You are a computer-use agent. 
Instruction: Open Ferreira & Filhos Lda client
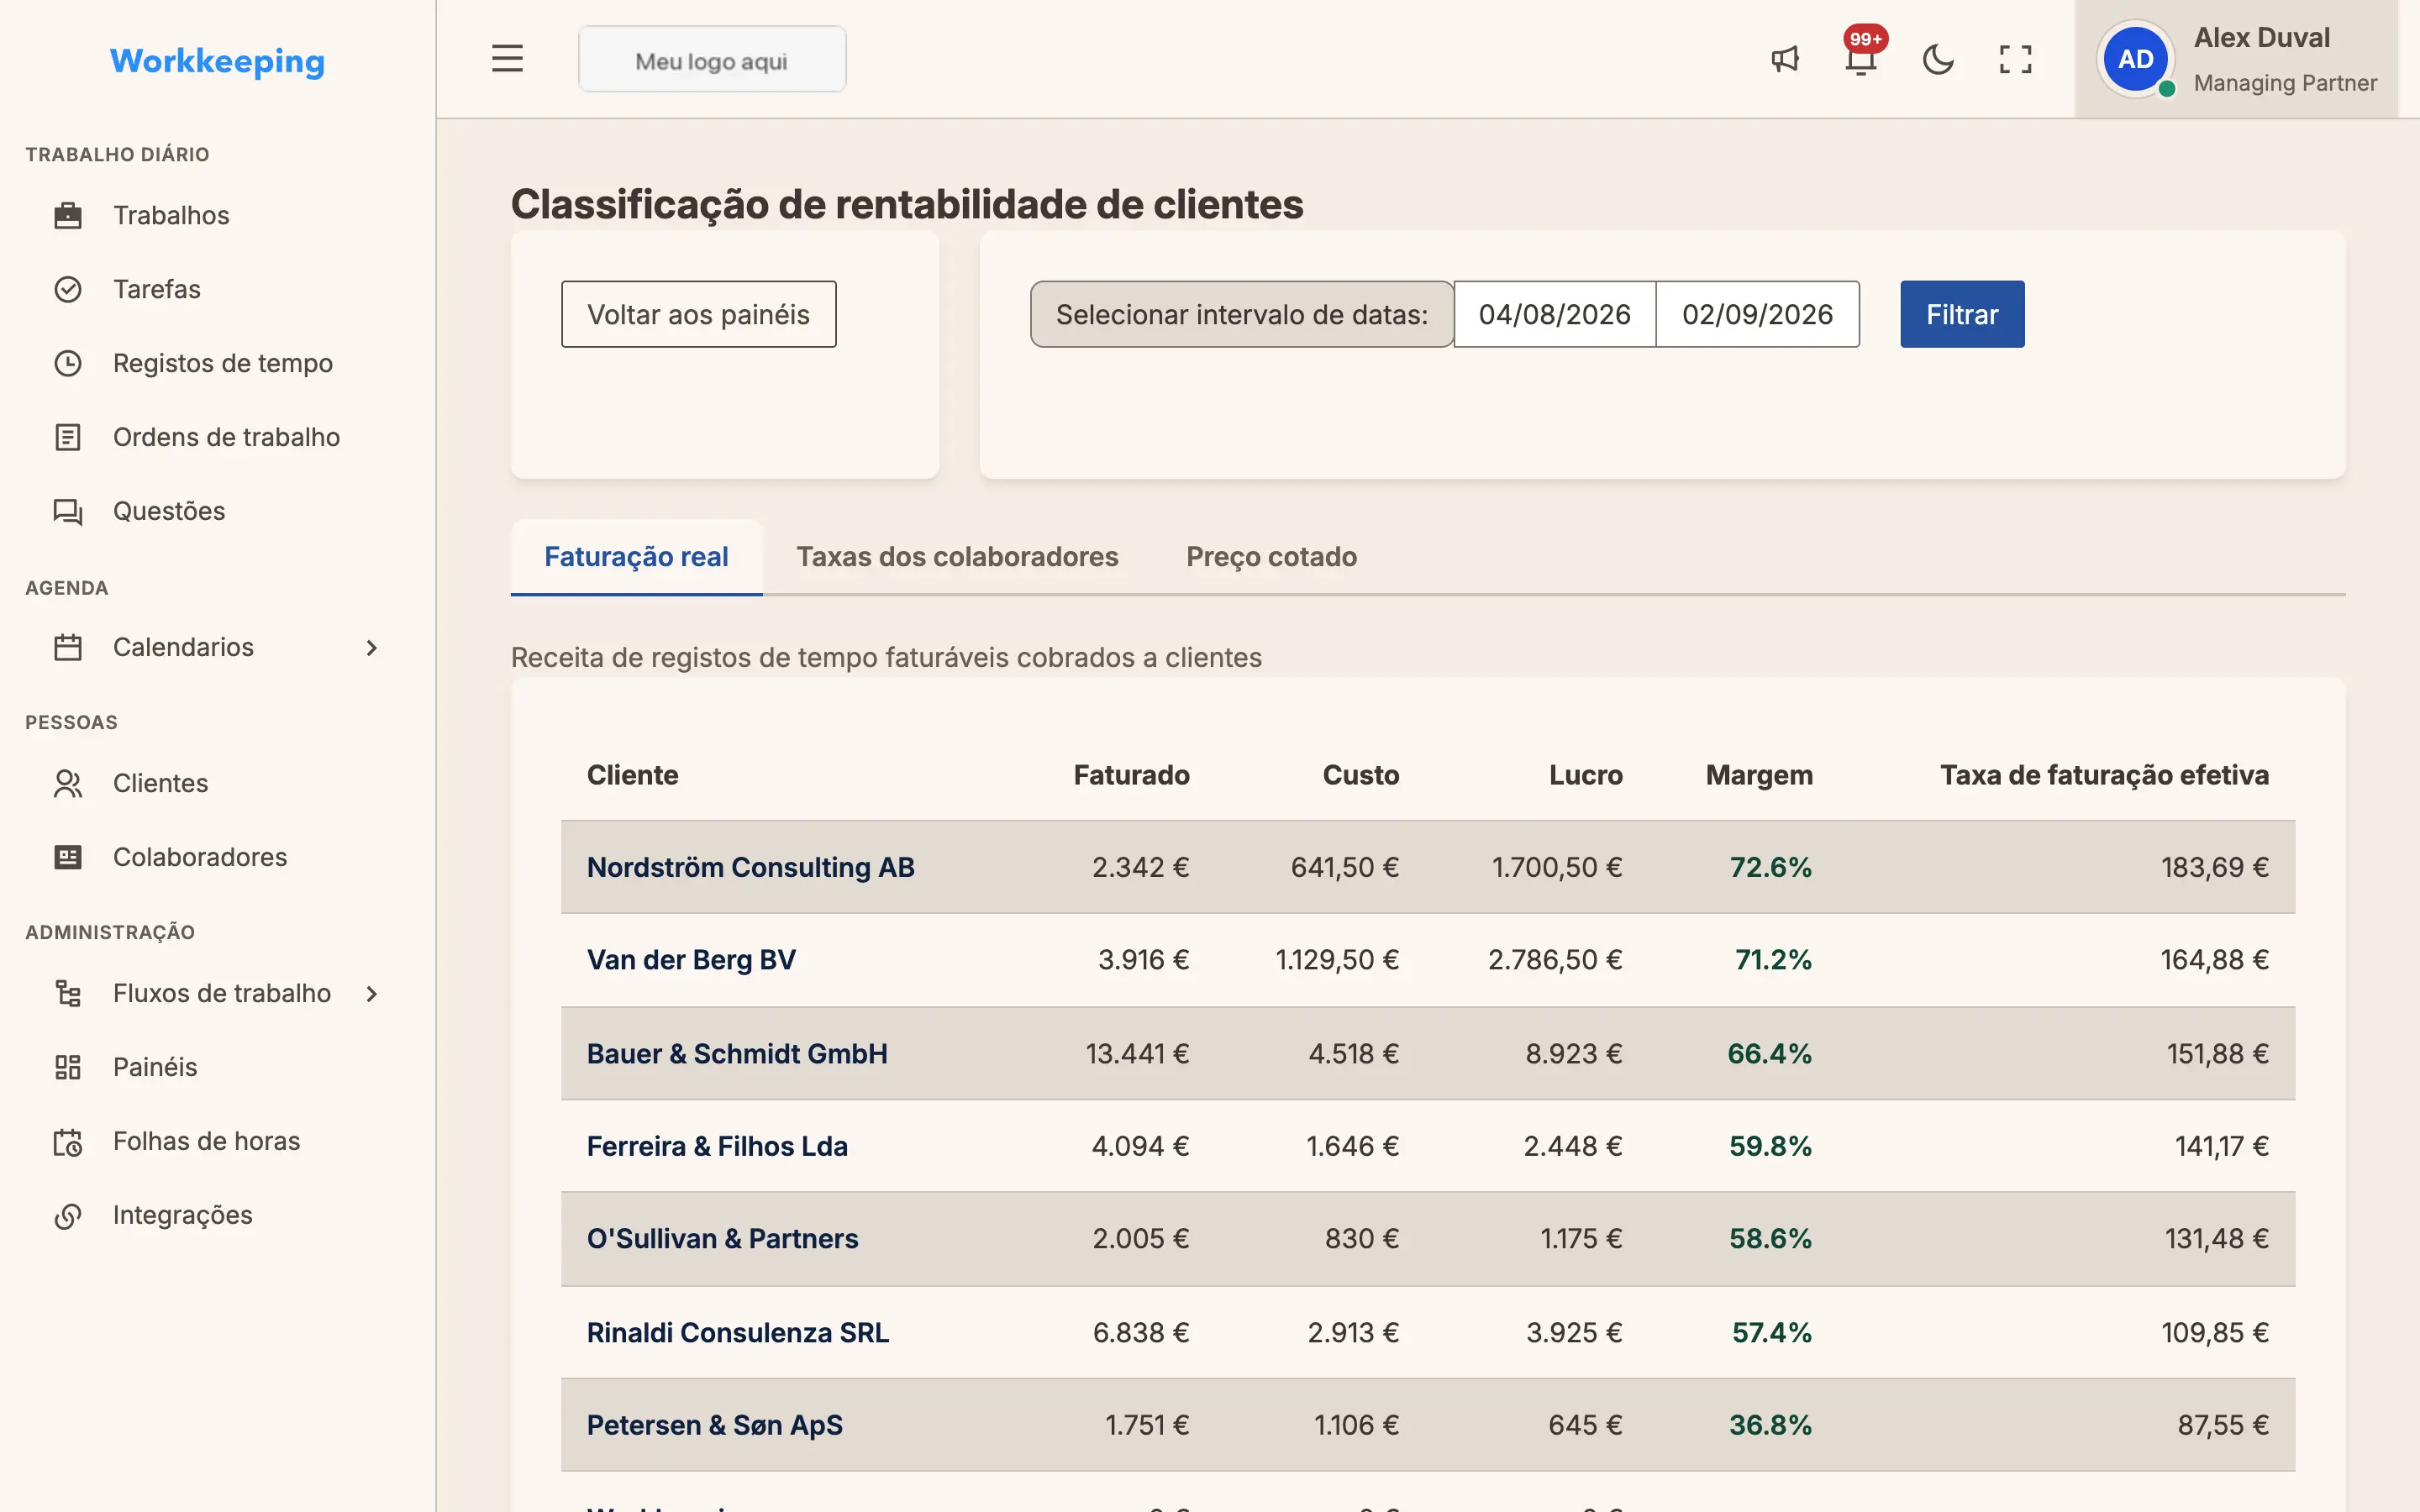point(717,1145)
